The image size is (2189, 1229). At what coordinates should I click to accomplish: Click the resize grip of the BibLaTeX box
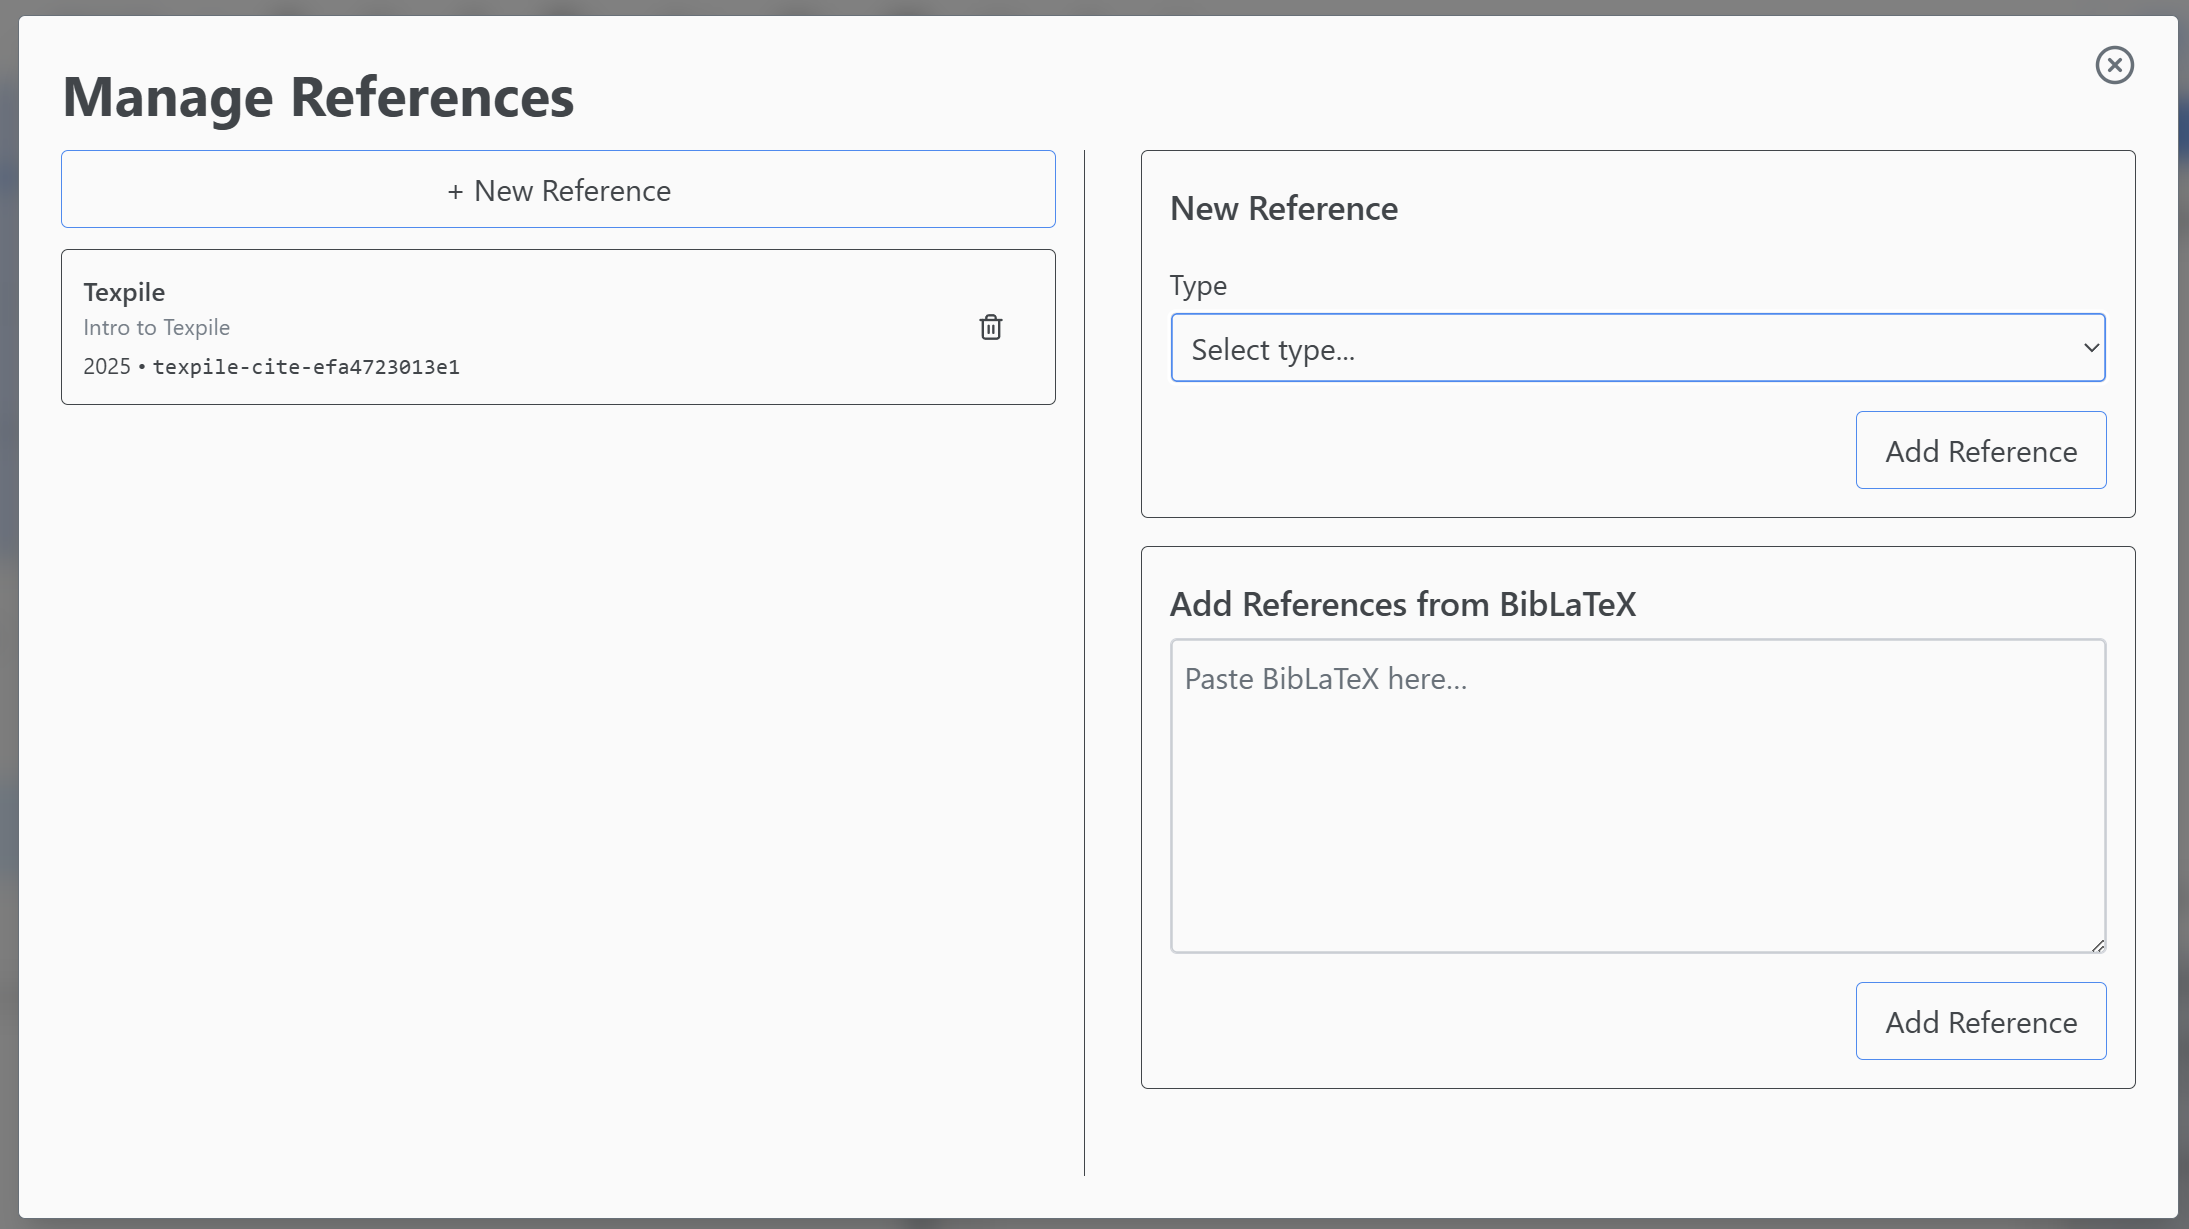coord(2096,946)
